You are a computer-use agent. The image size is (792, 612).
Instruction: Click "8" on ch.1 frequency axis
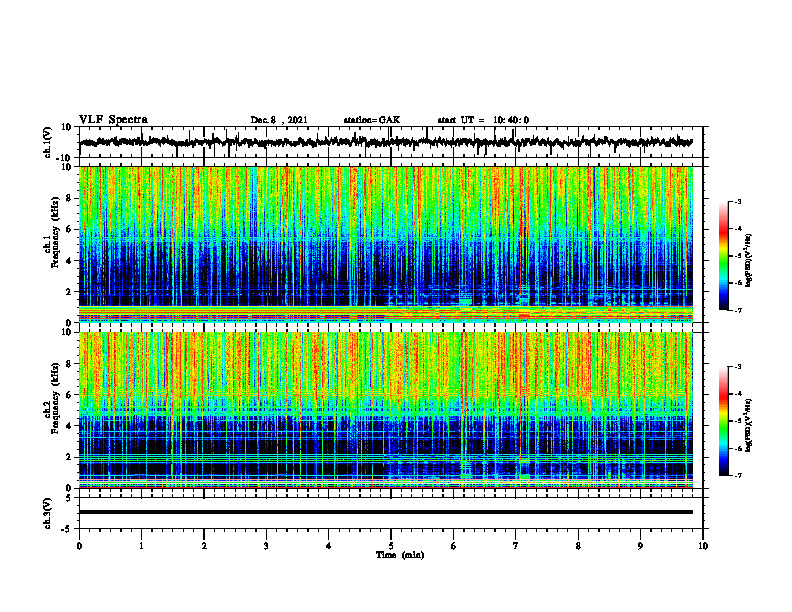70,198
